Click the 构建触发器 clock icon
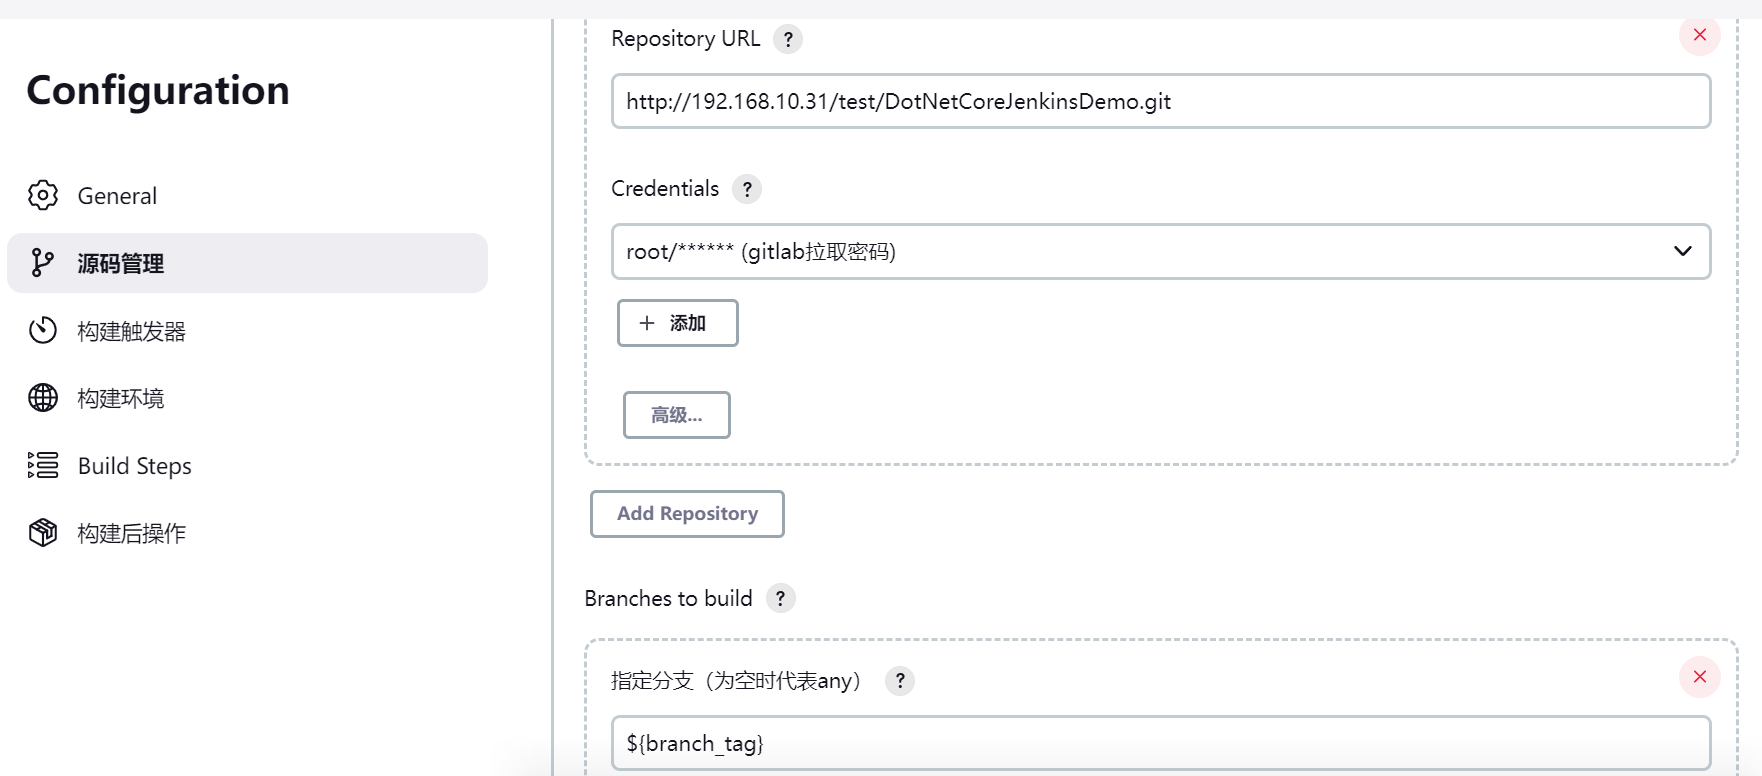Screen dimensions: 1762x776 point(43,330)
